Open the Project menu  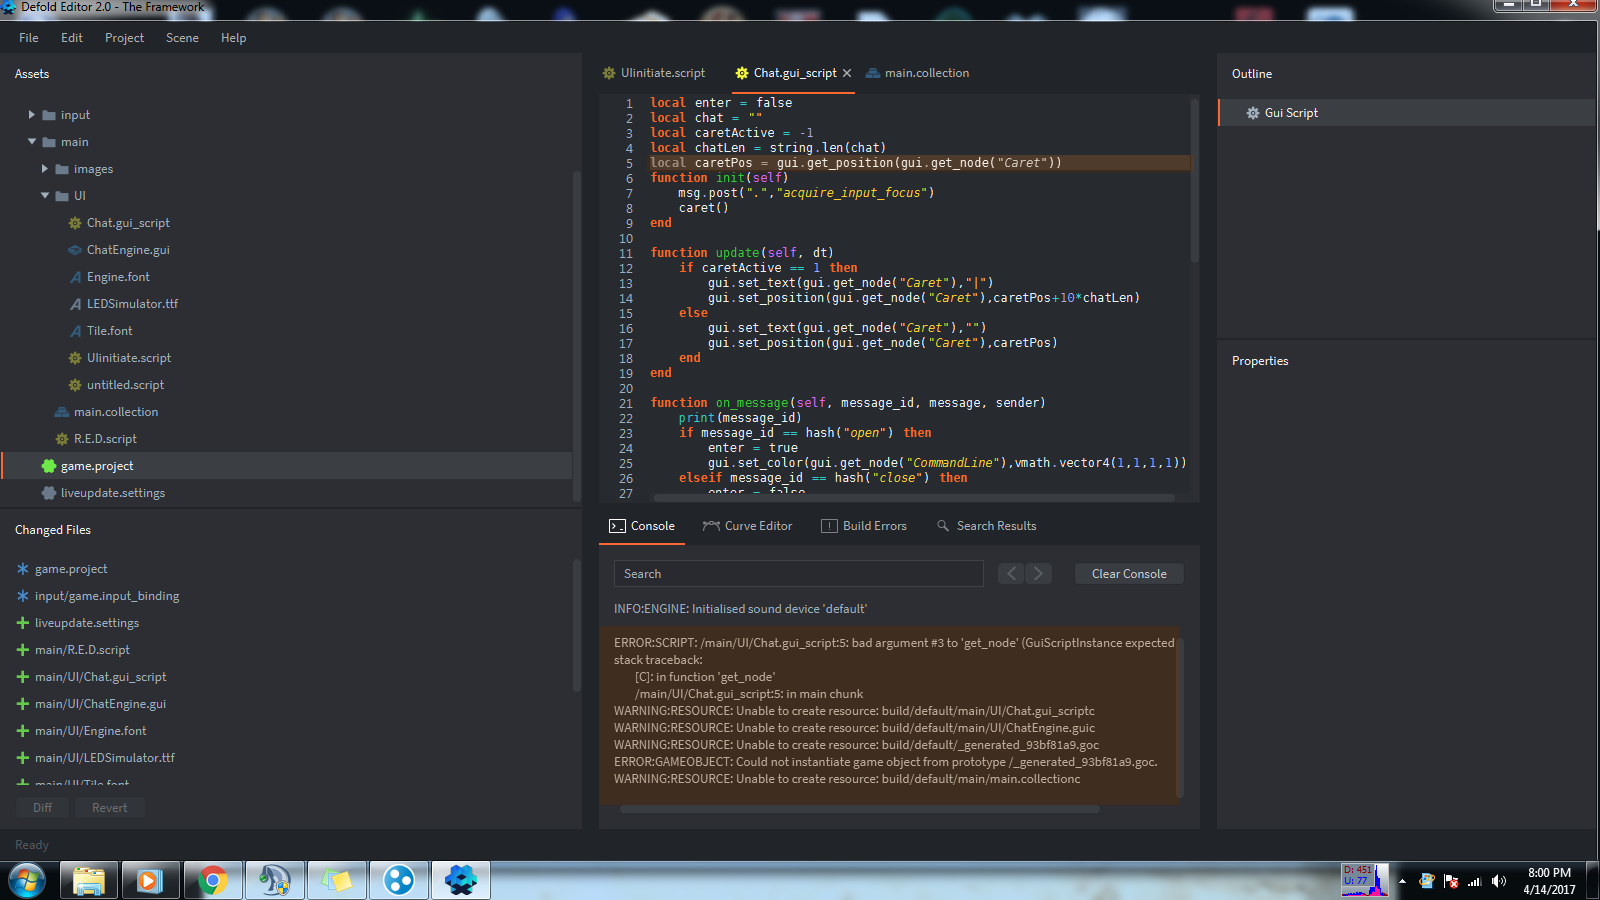pyautogui.click(x=124, y=38)
